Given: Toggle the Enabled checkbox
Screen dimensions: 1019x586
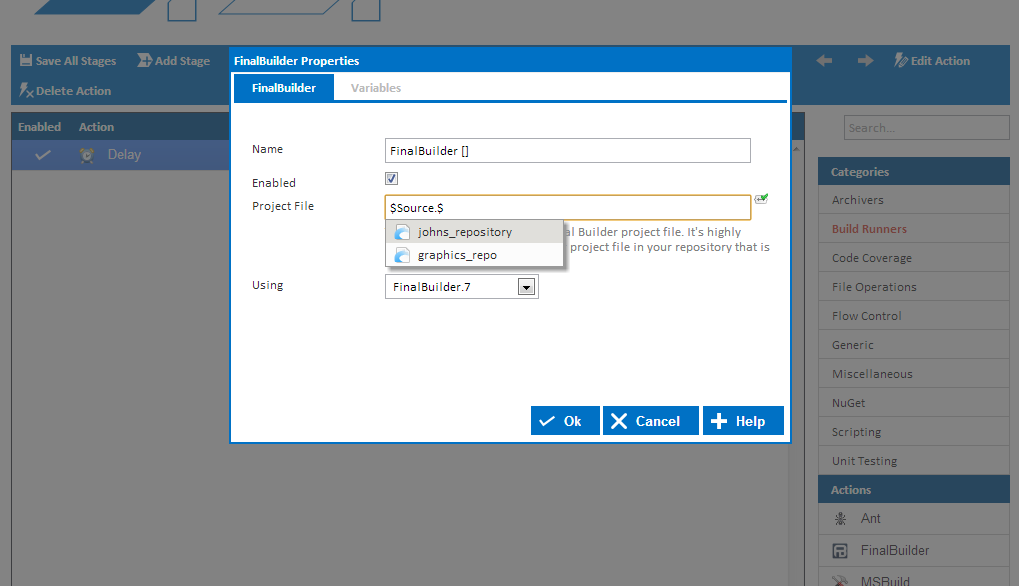Looking at the screenshot, I should click(x=391, y=179).
